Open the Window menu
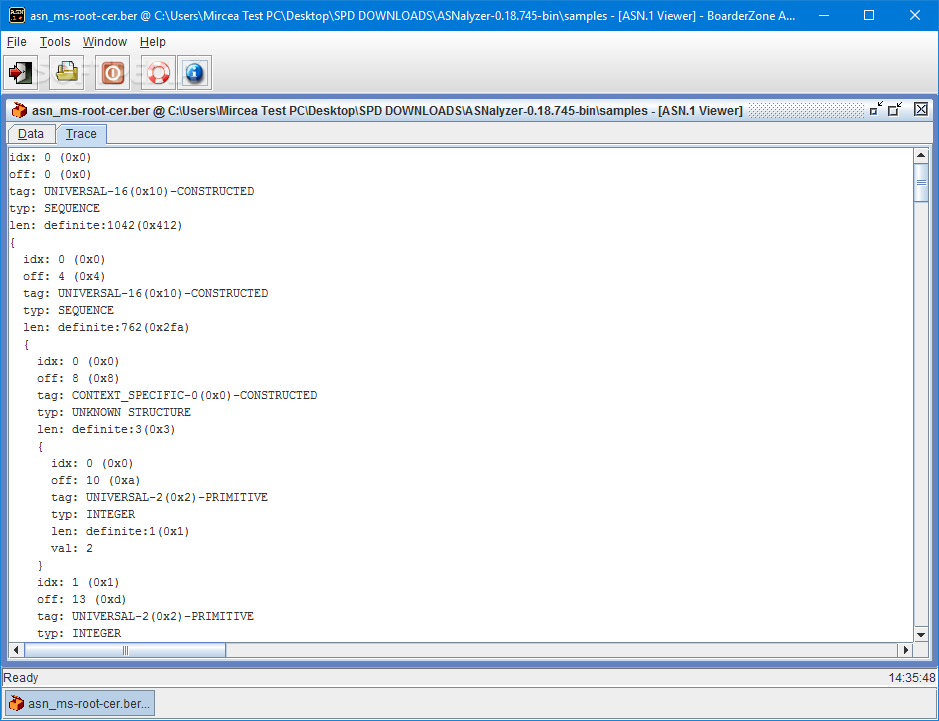This screenshot has width=939, height=721. click(105, 42)
